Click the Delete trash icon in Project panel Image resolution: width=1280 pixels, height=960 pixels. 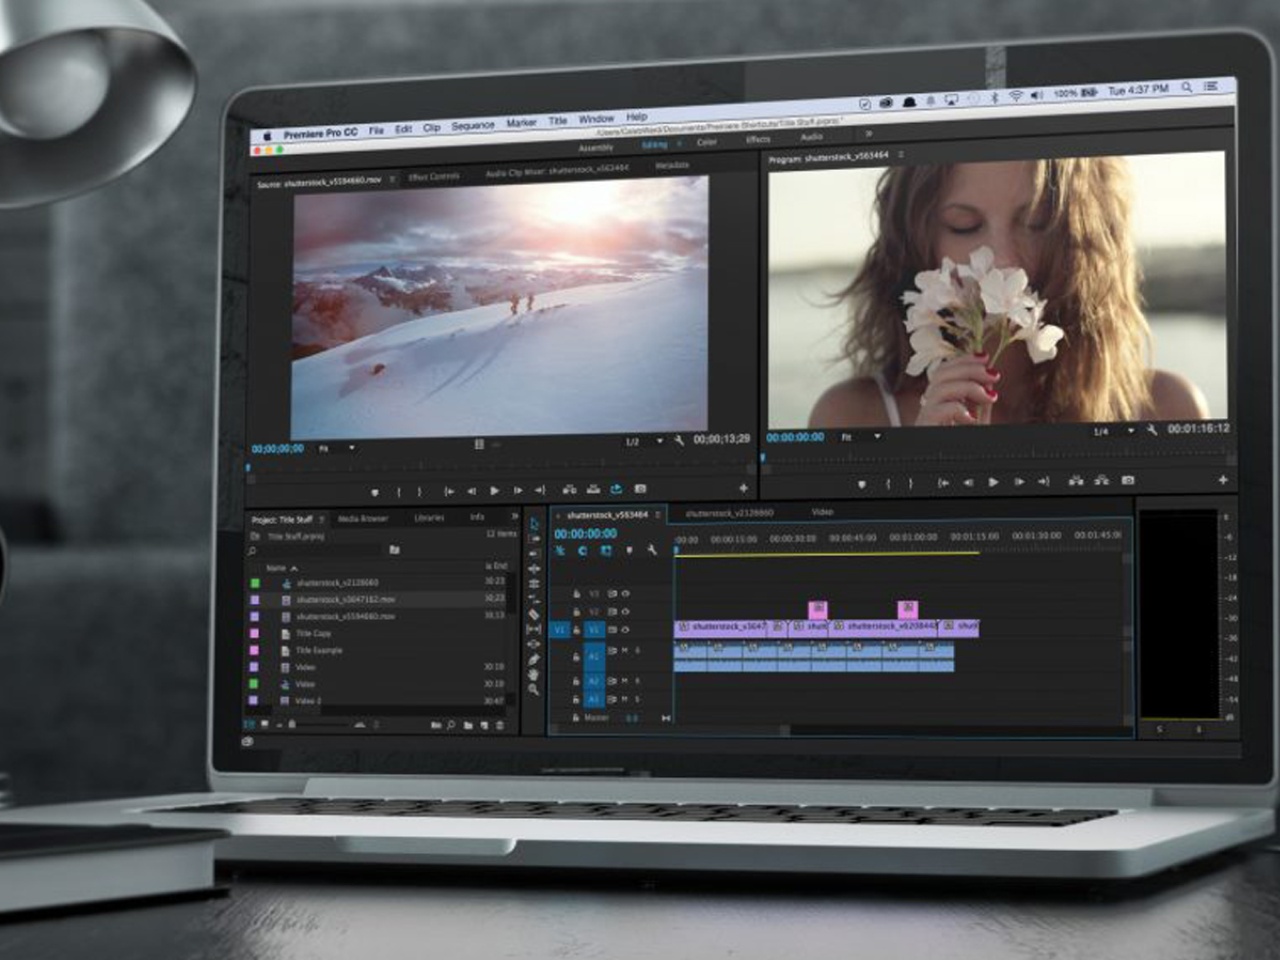pyautogui.click(x=500, y=725)
